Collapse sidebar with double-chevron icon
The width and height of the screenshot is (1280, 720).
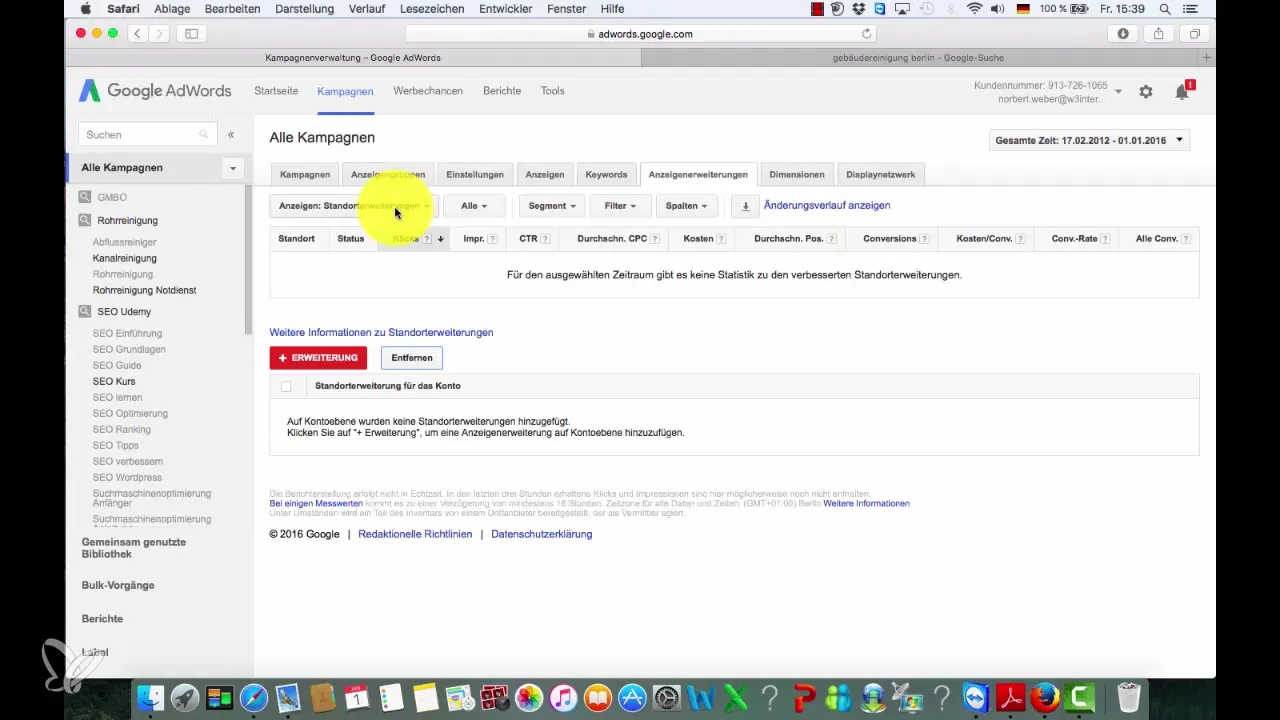click(231, 134)
